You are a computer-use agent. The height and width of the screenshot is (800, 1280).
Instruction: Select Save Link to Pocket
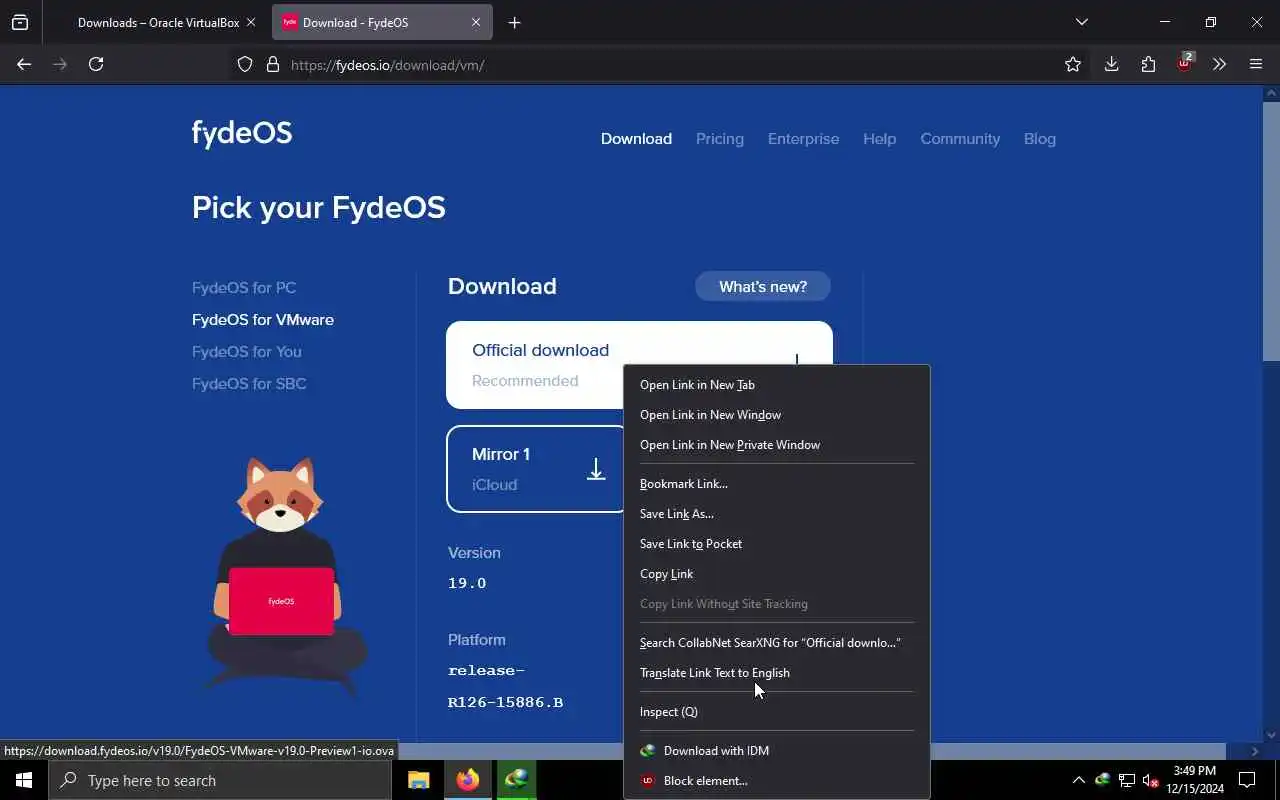coord(776,544)
